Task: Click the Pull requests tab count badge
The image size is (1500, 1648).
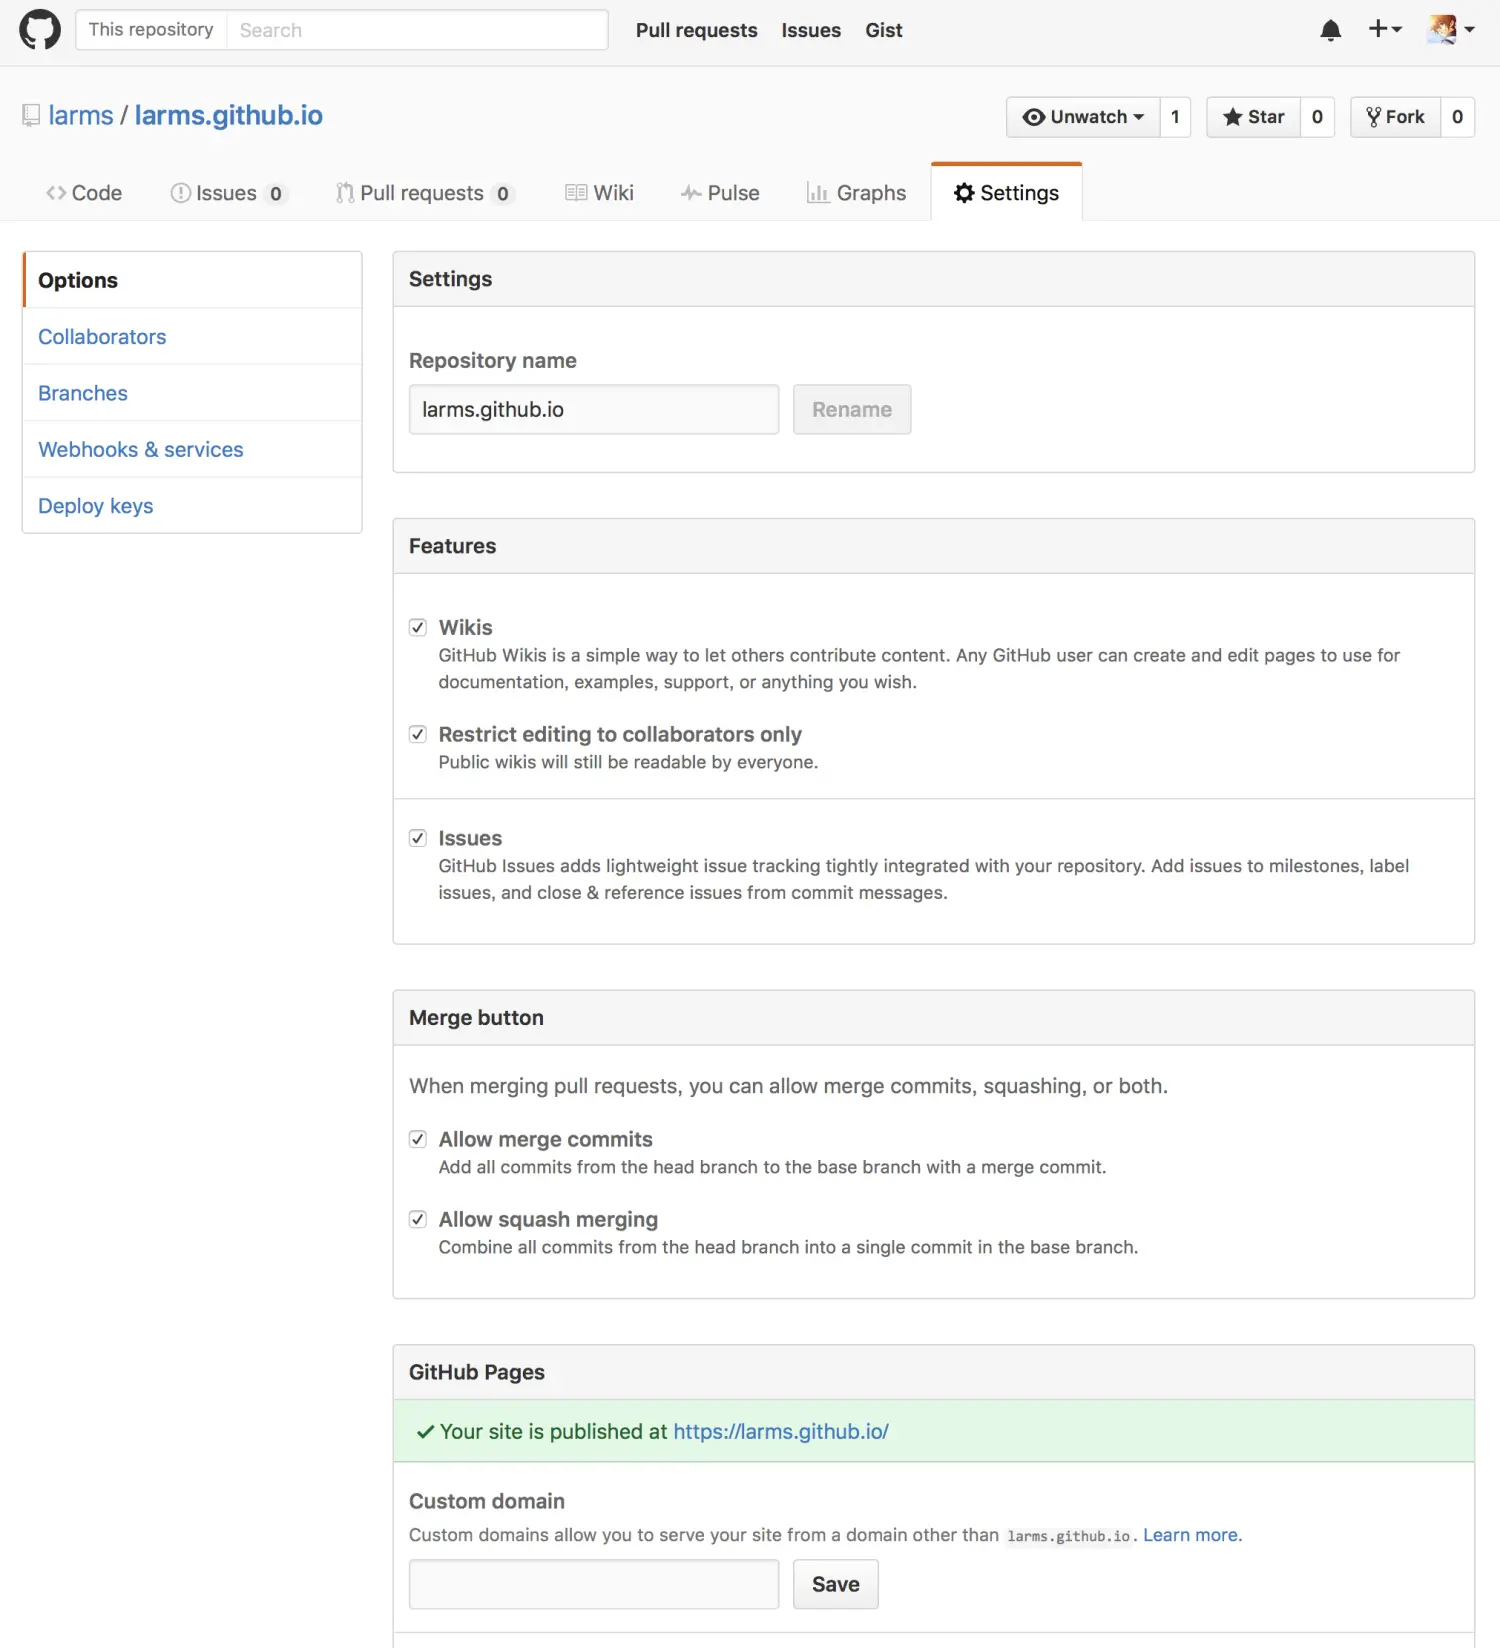Action: (503, 194)
